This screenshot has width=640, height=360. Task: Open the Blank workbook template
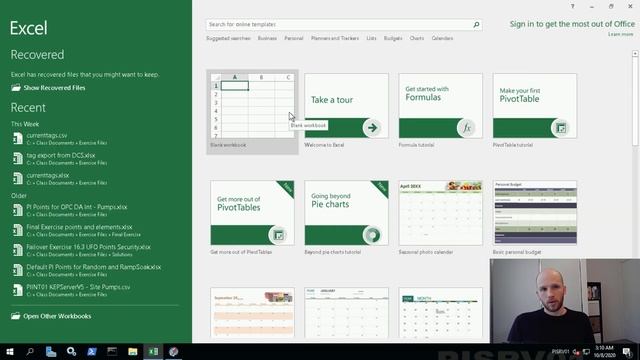pos(252,112)
